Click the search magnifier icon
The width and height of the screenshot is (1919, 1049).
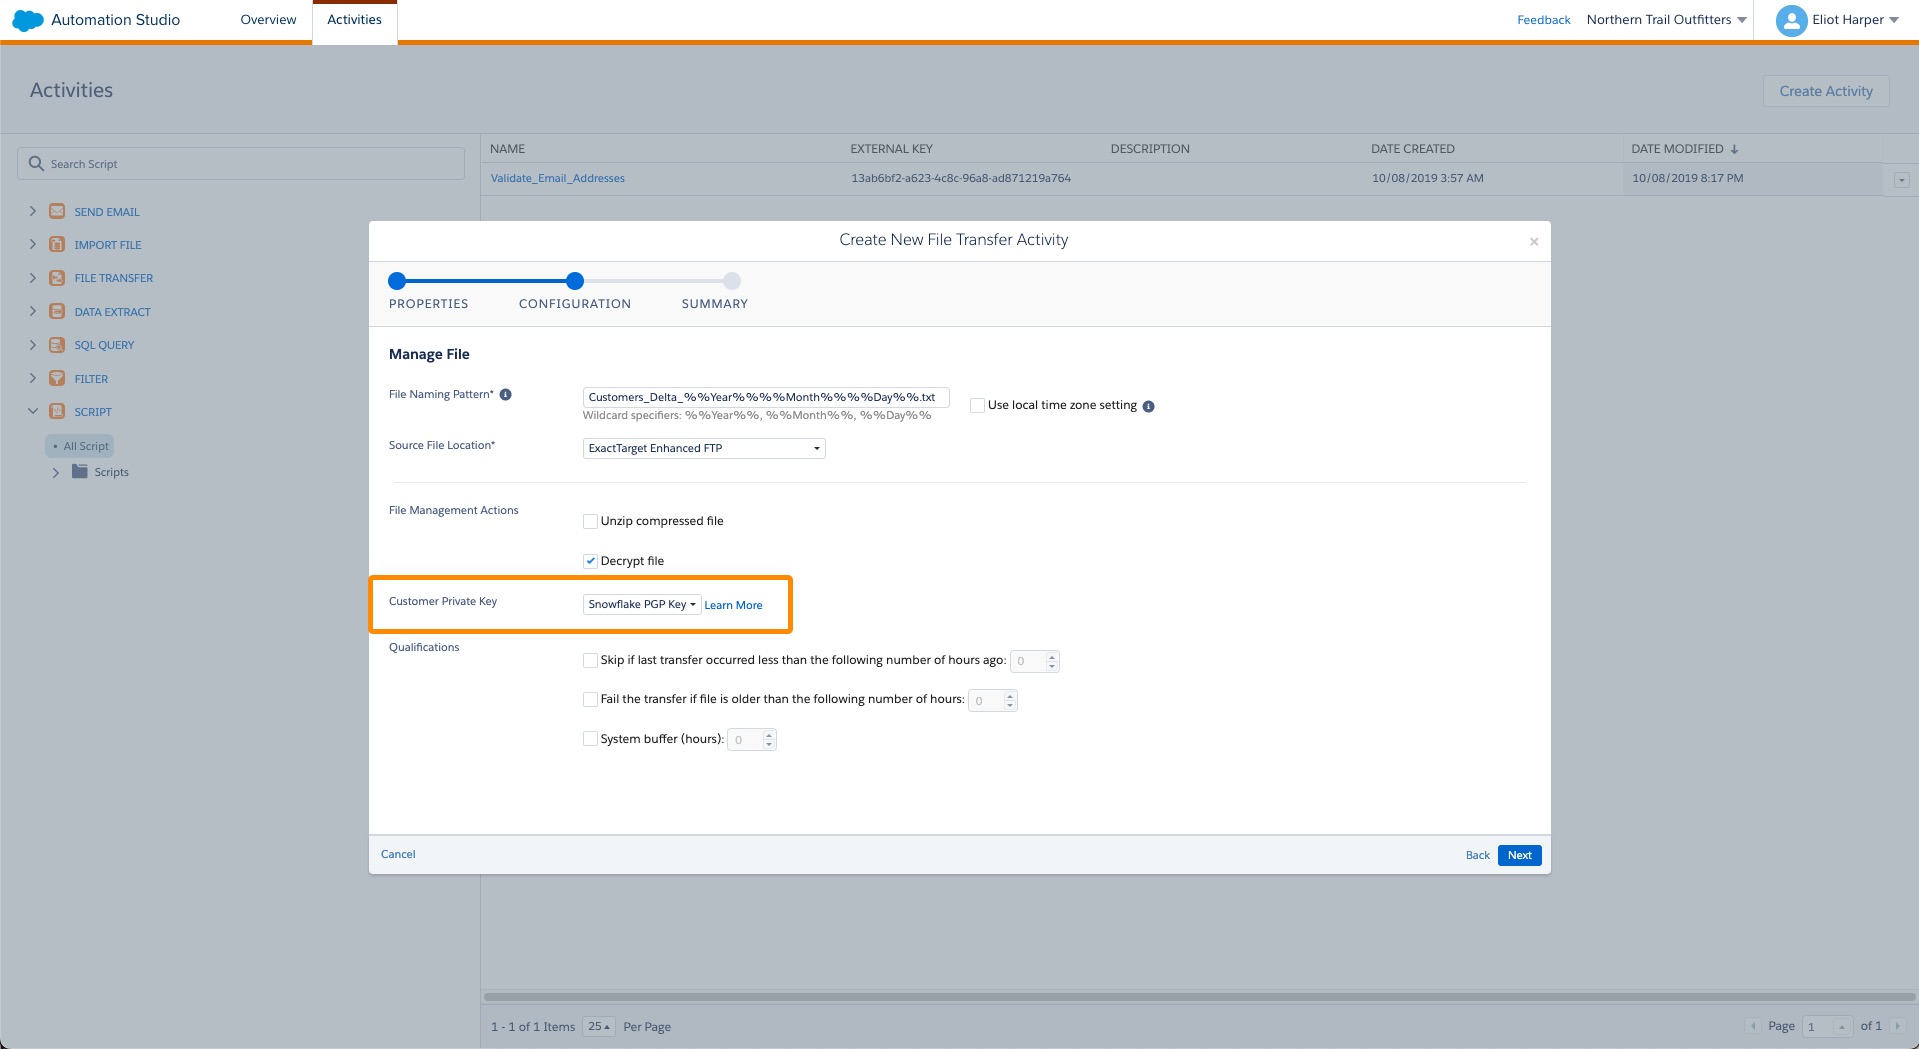[36, 163]
